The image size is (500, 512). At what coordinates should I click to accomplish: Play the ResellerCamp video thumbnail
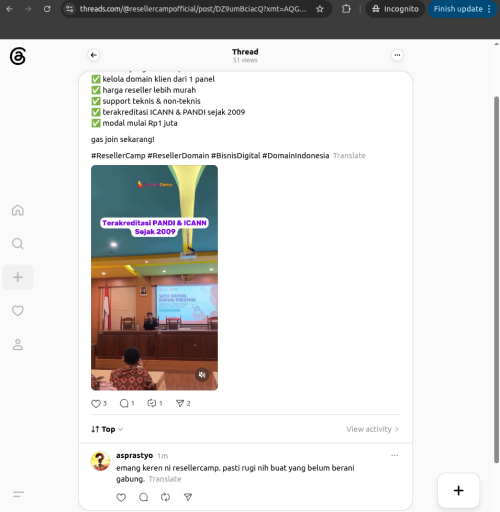coord(154,278)
